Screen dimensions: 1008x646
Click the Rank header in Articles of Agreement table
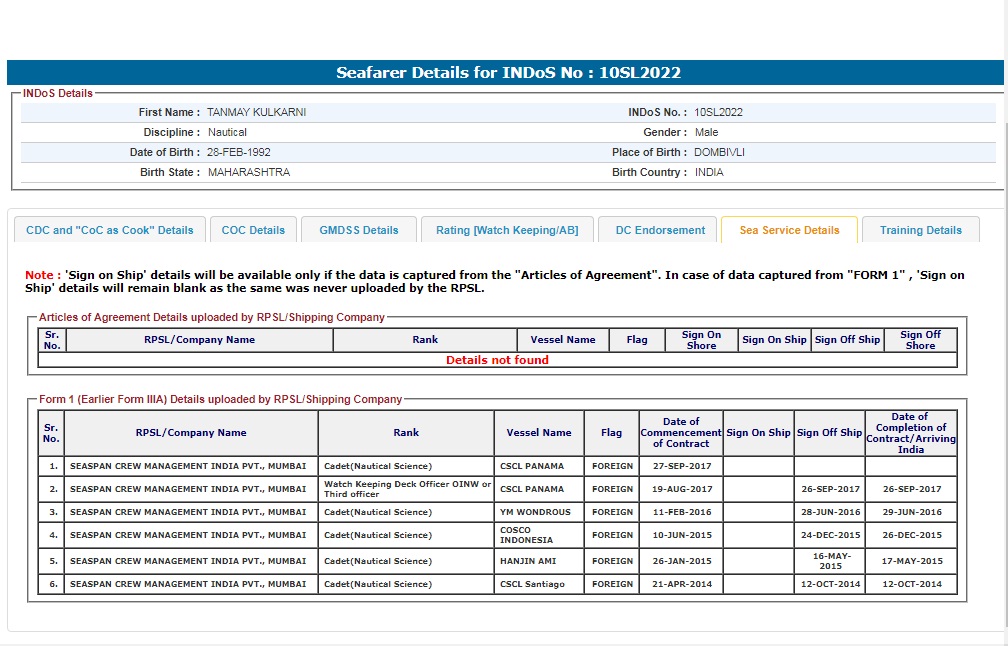425,340
